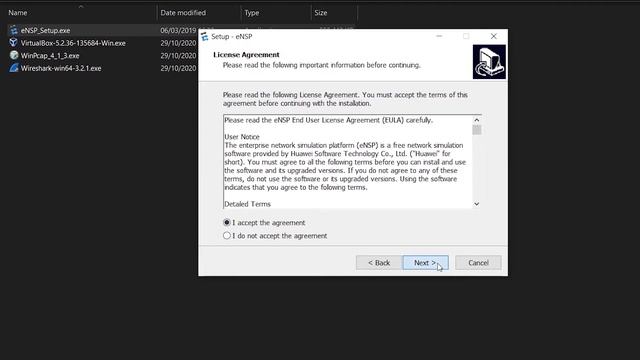Viewport: 640px width, 360px height.
Task: Select VirtualBox-5.2.36-135684-Win.exe file name
Action: coord(73,43)
